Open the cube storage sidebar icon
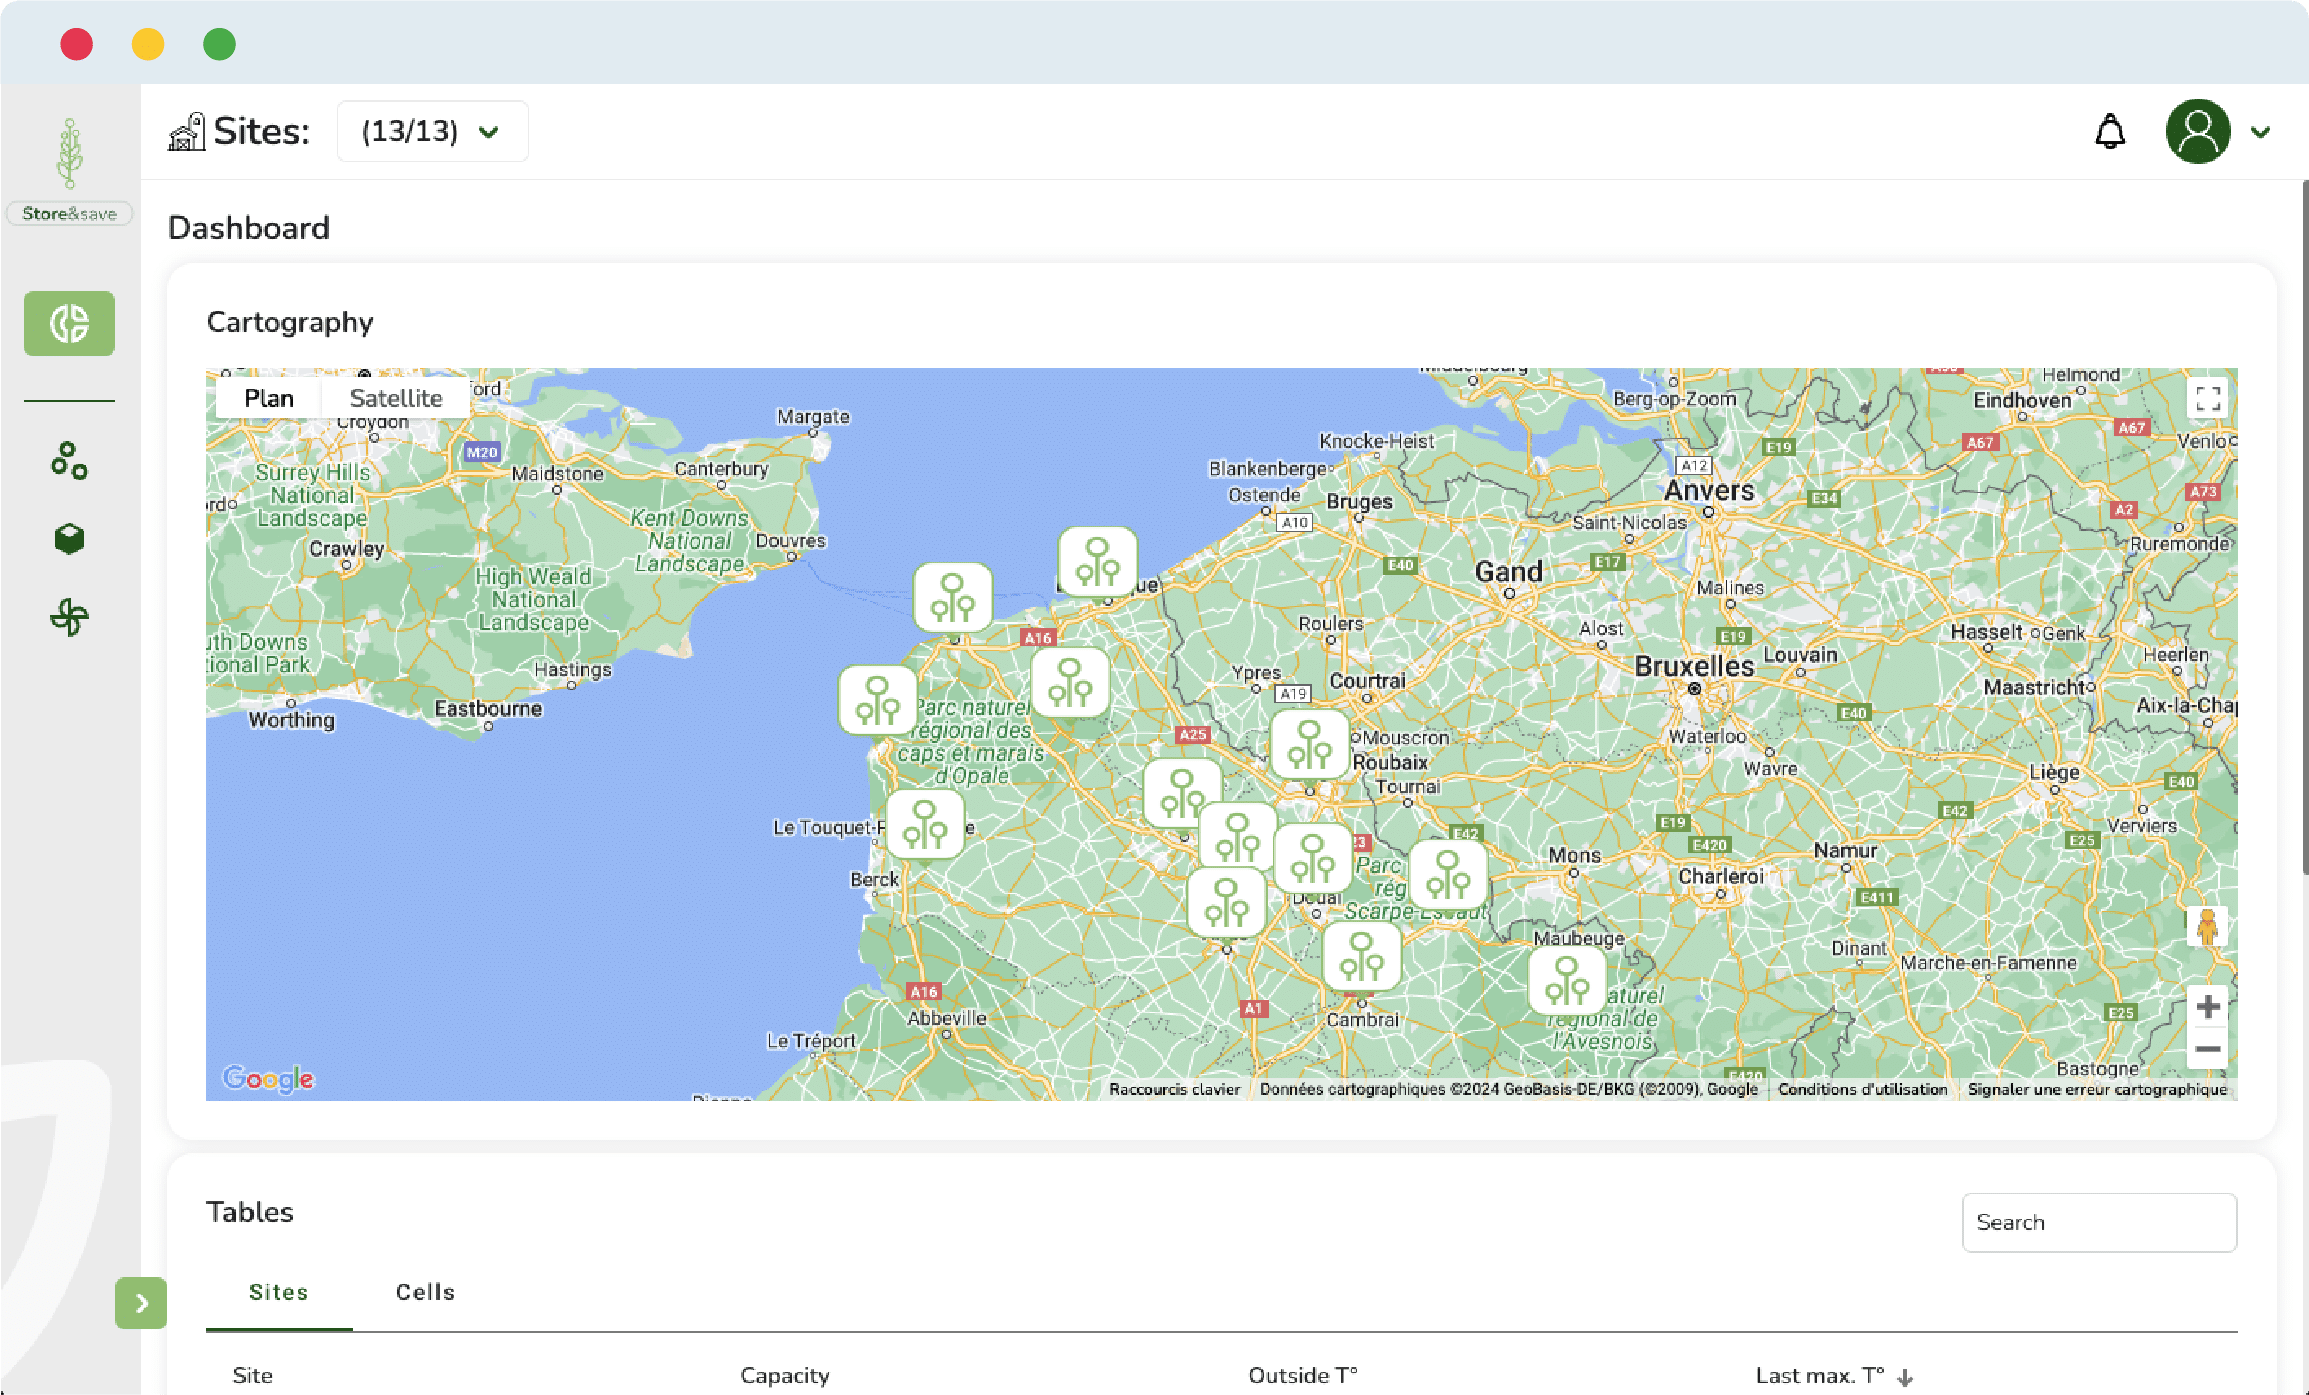This screenshot has height=1395, width=2309. click(x=69, y=539)
